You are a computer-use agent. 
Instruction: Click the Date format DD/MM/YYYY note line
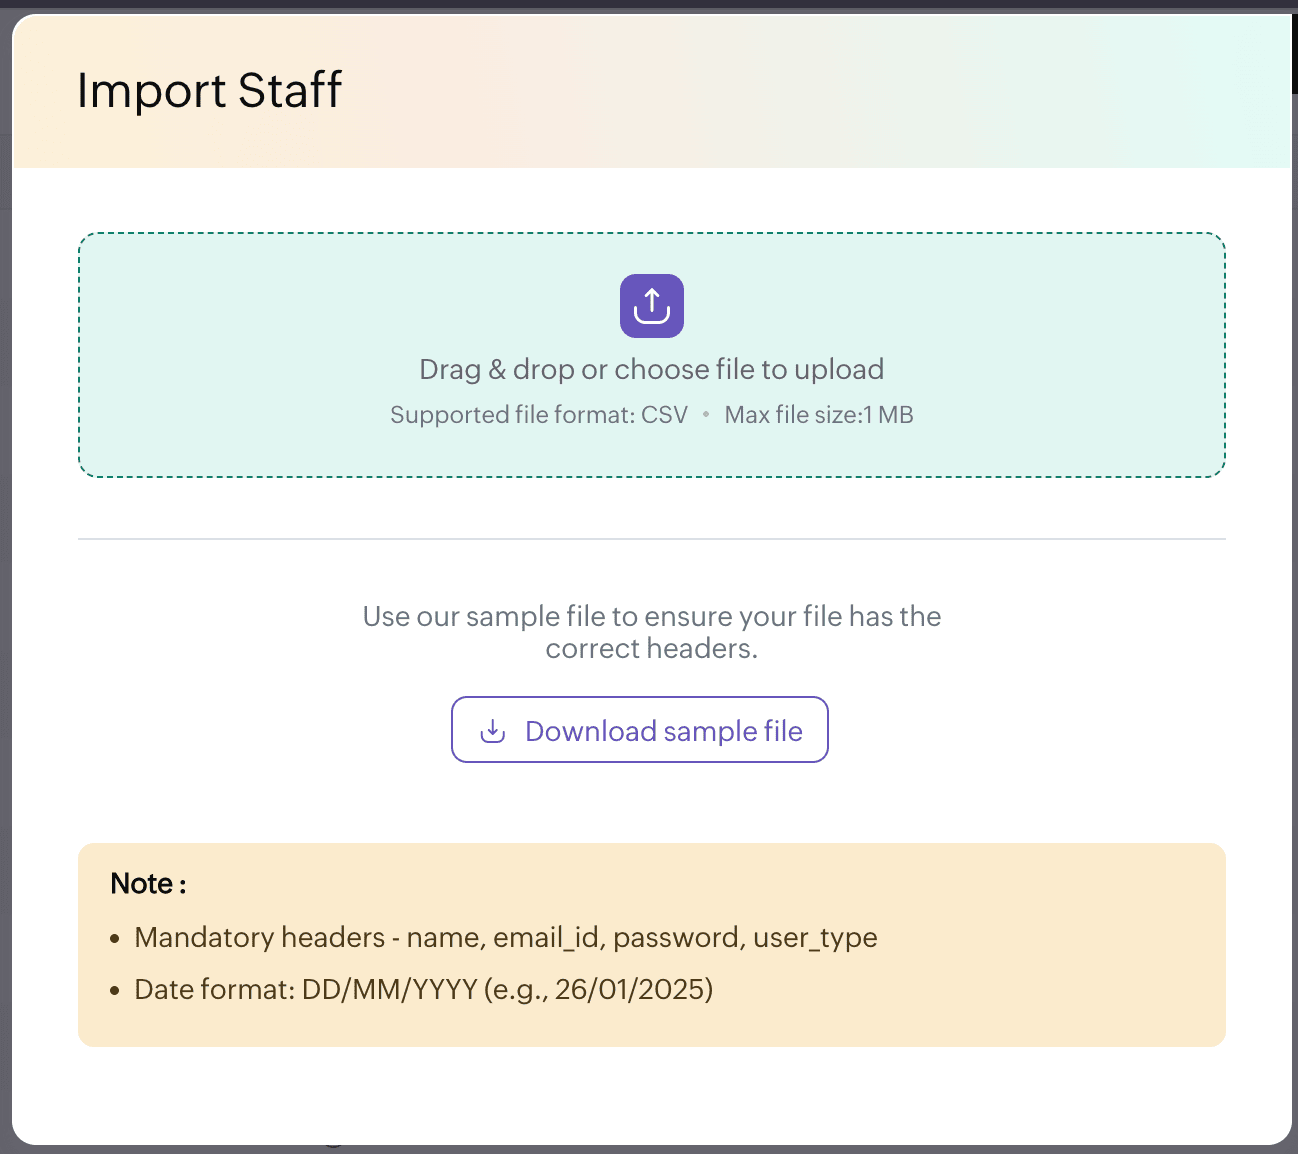point(424,990)
